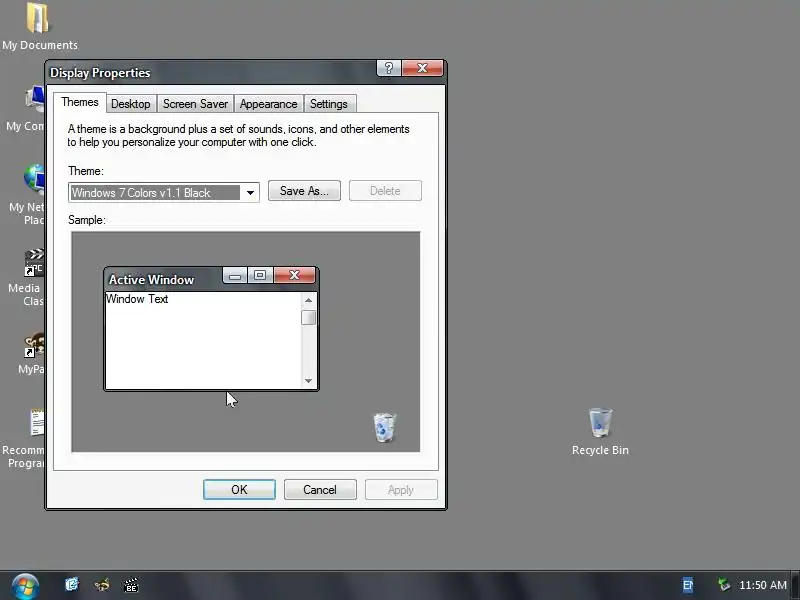Switch to the Desktop tab

(131, 104)
